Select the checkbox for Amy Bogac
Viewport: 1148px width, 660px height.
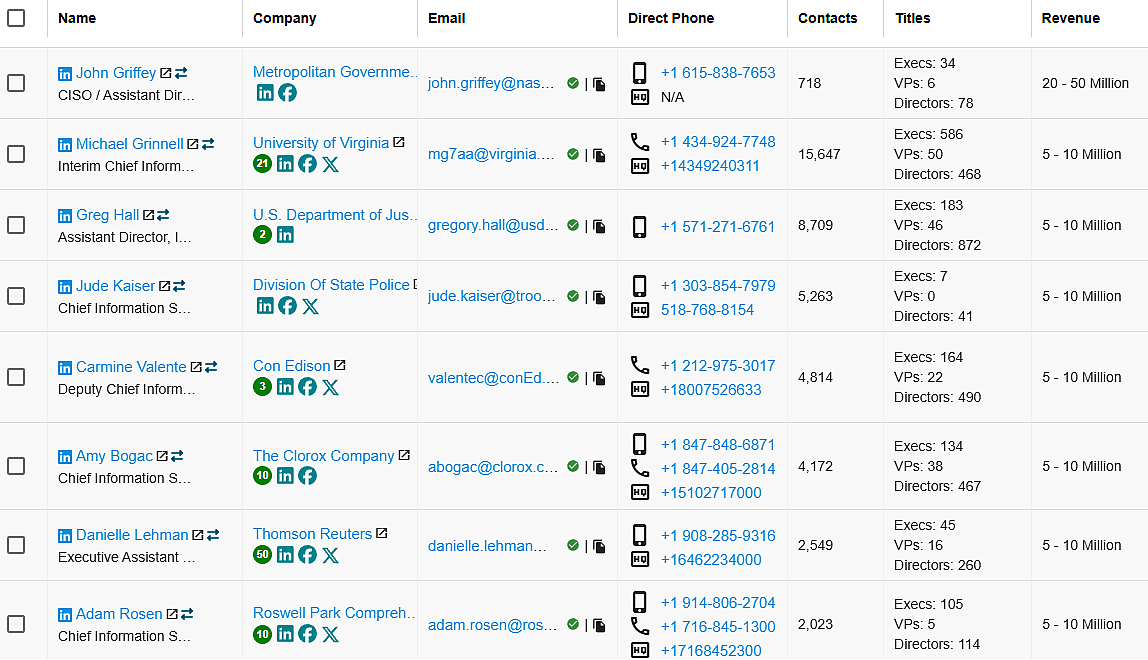coord(16,466)
